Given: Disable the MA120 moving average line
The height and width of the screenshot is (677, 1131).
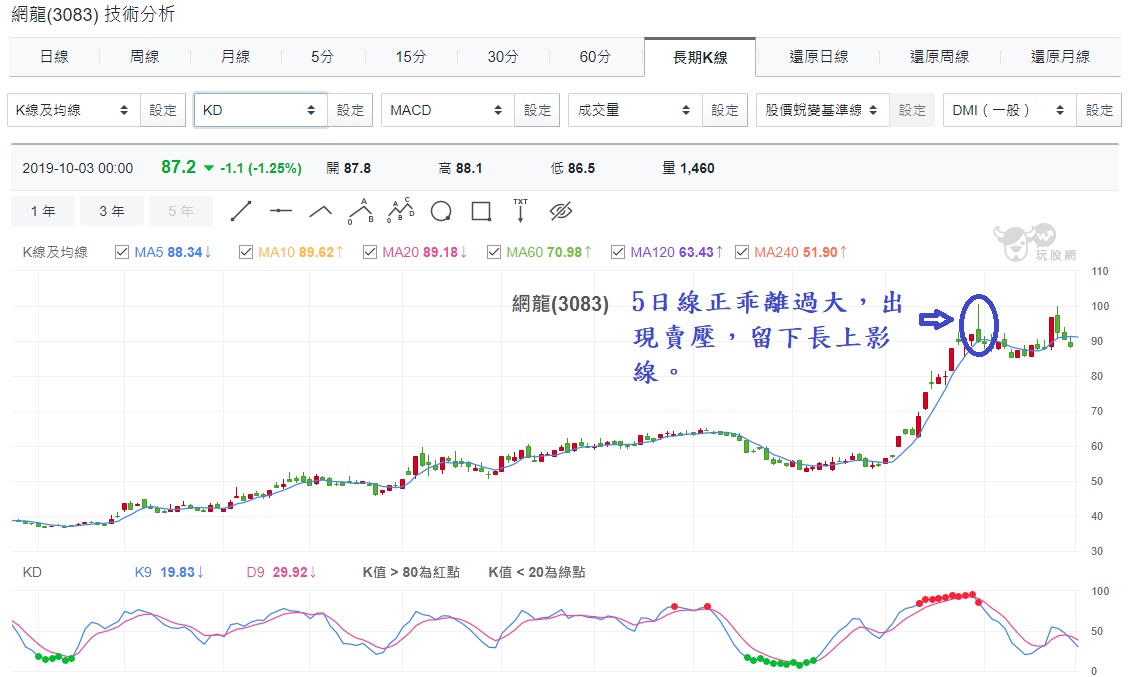Looking at the screenshot, I should pyautogui.click(x=618, y=252).
